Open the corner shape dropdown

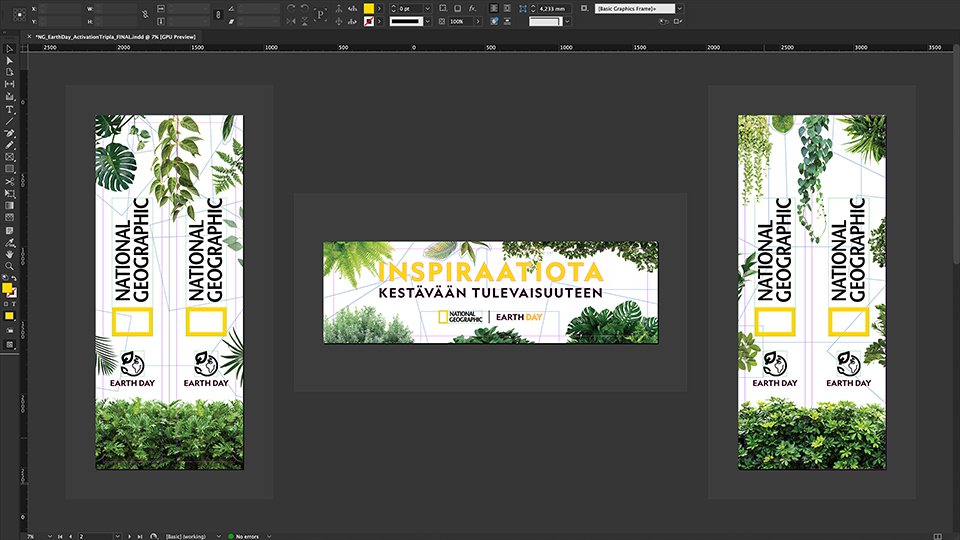pos(568,21)
